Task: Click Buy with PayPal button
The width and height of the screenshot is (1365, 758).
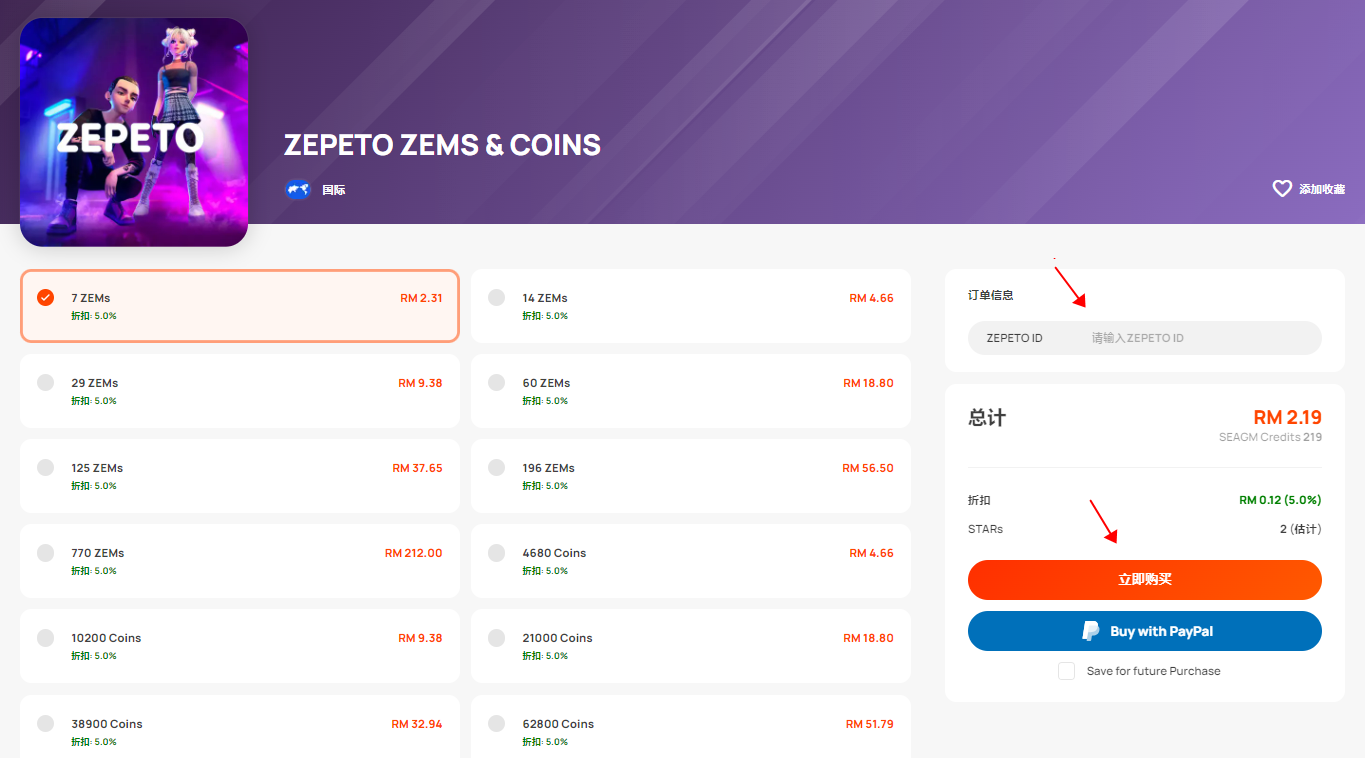Action: [1145, 631]
